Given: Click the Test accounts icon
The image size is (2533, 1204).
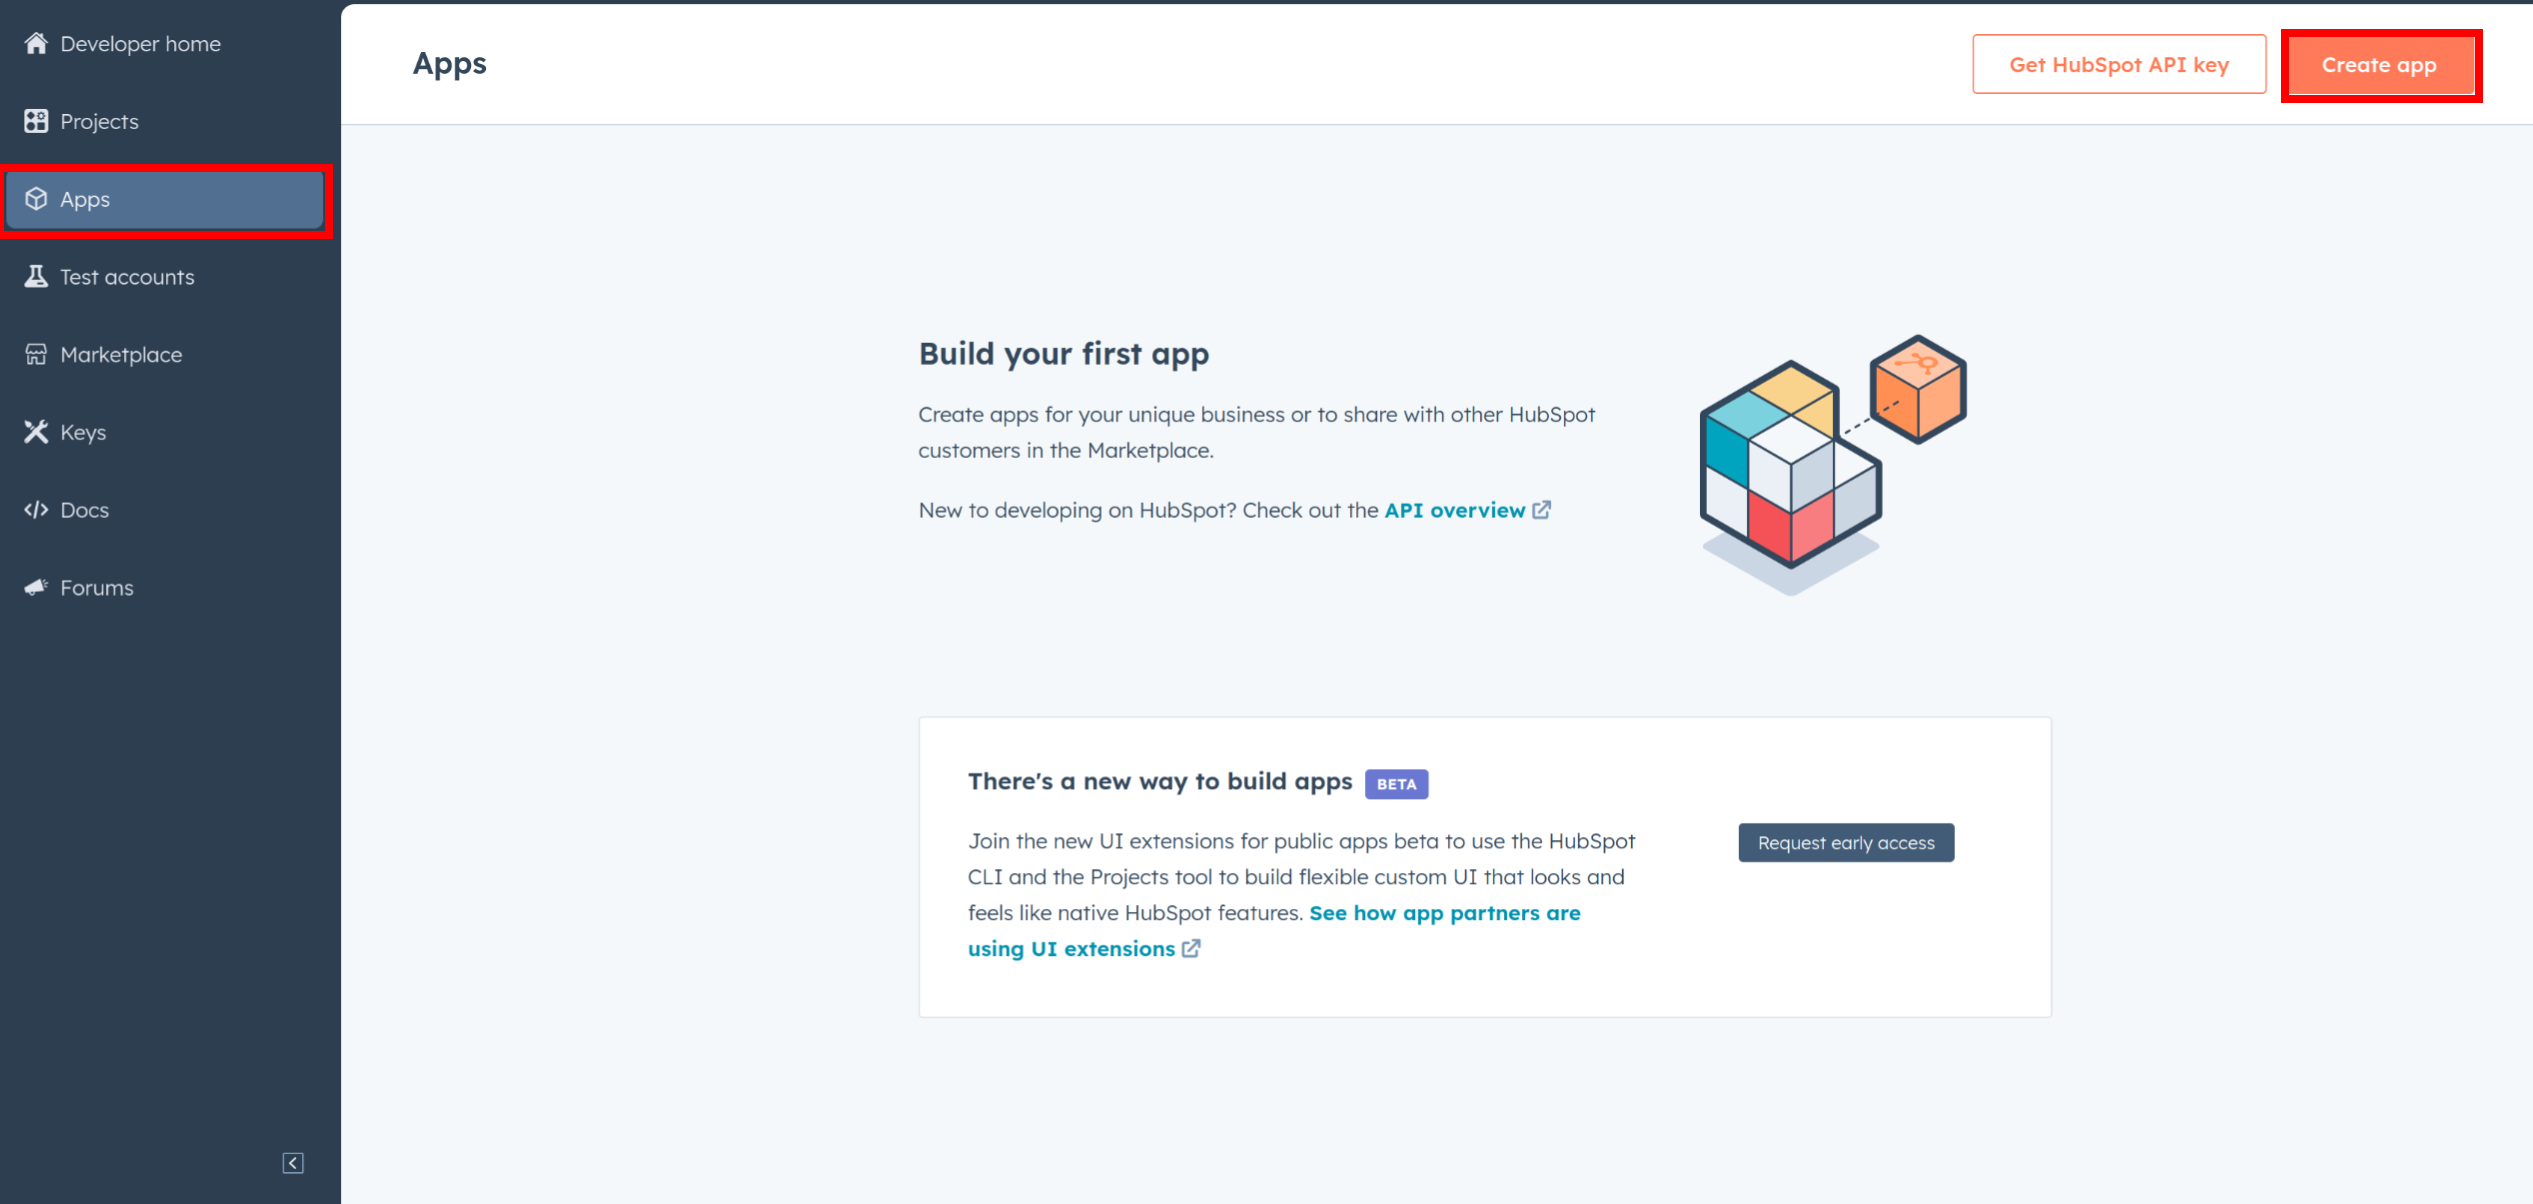Looking at the screenshot, I should 36,276.
